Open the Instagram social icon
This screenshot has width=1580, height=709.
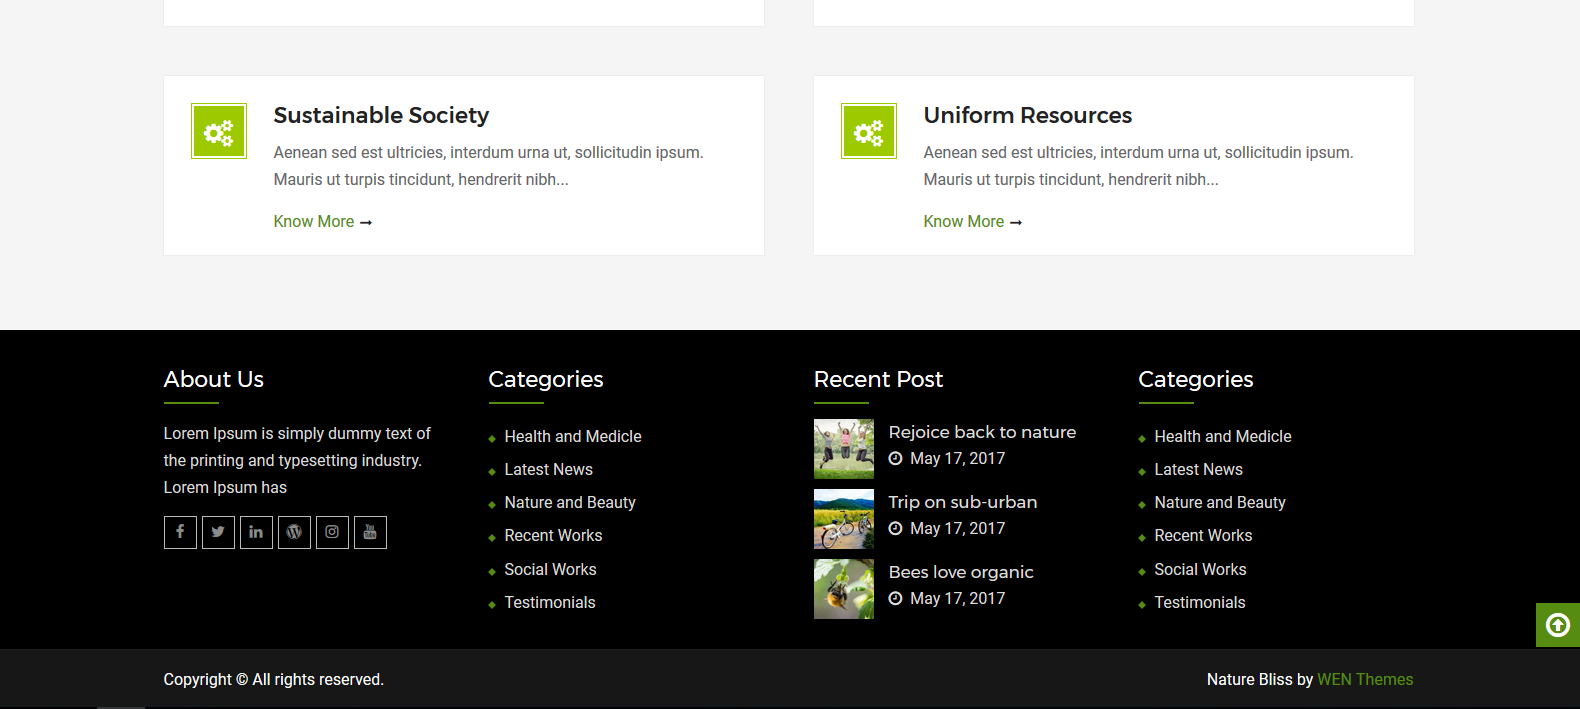pyautogui.click(x=332, y=532)
